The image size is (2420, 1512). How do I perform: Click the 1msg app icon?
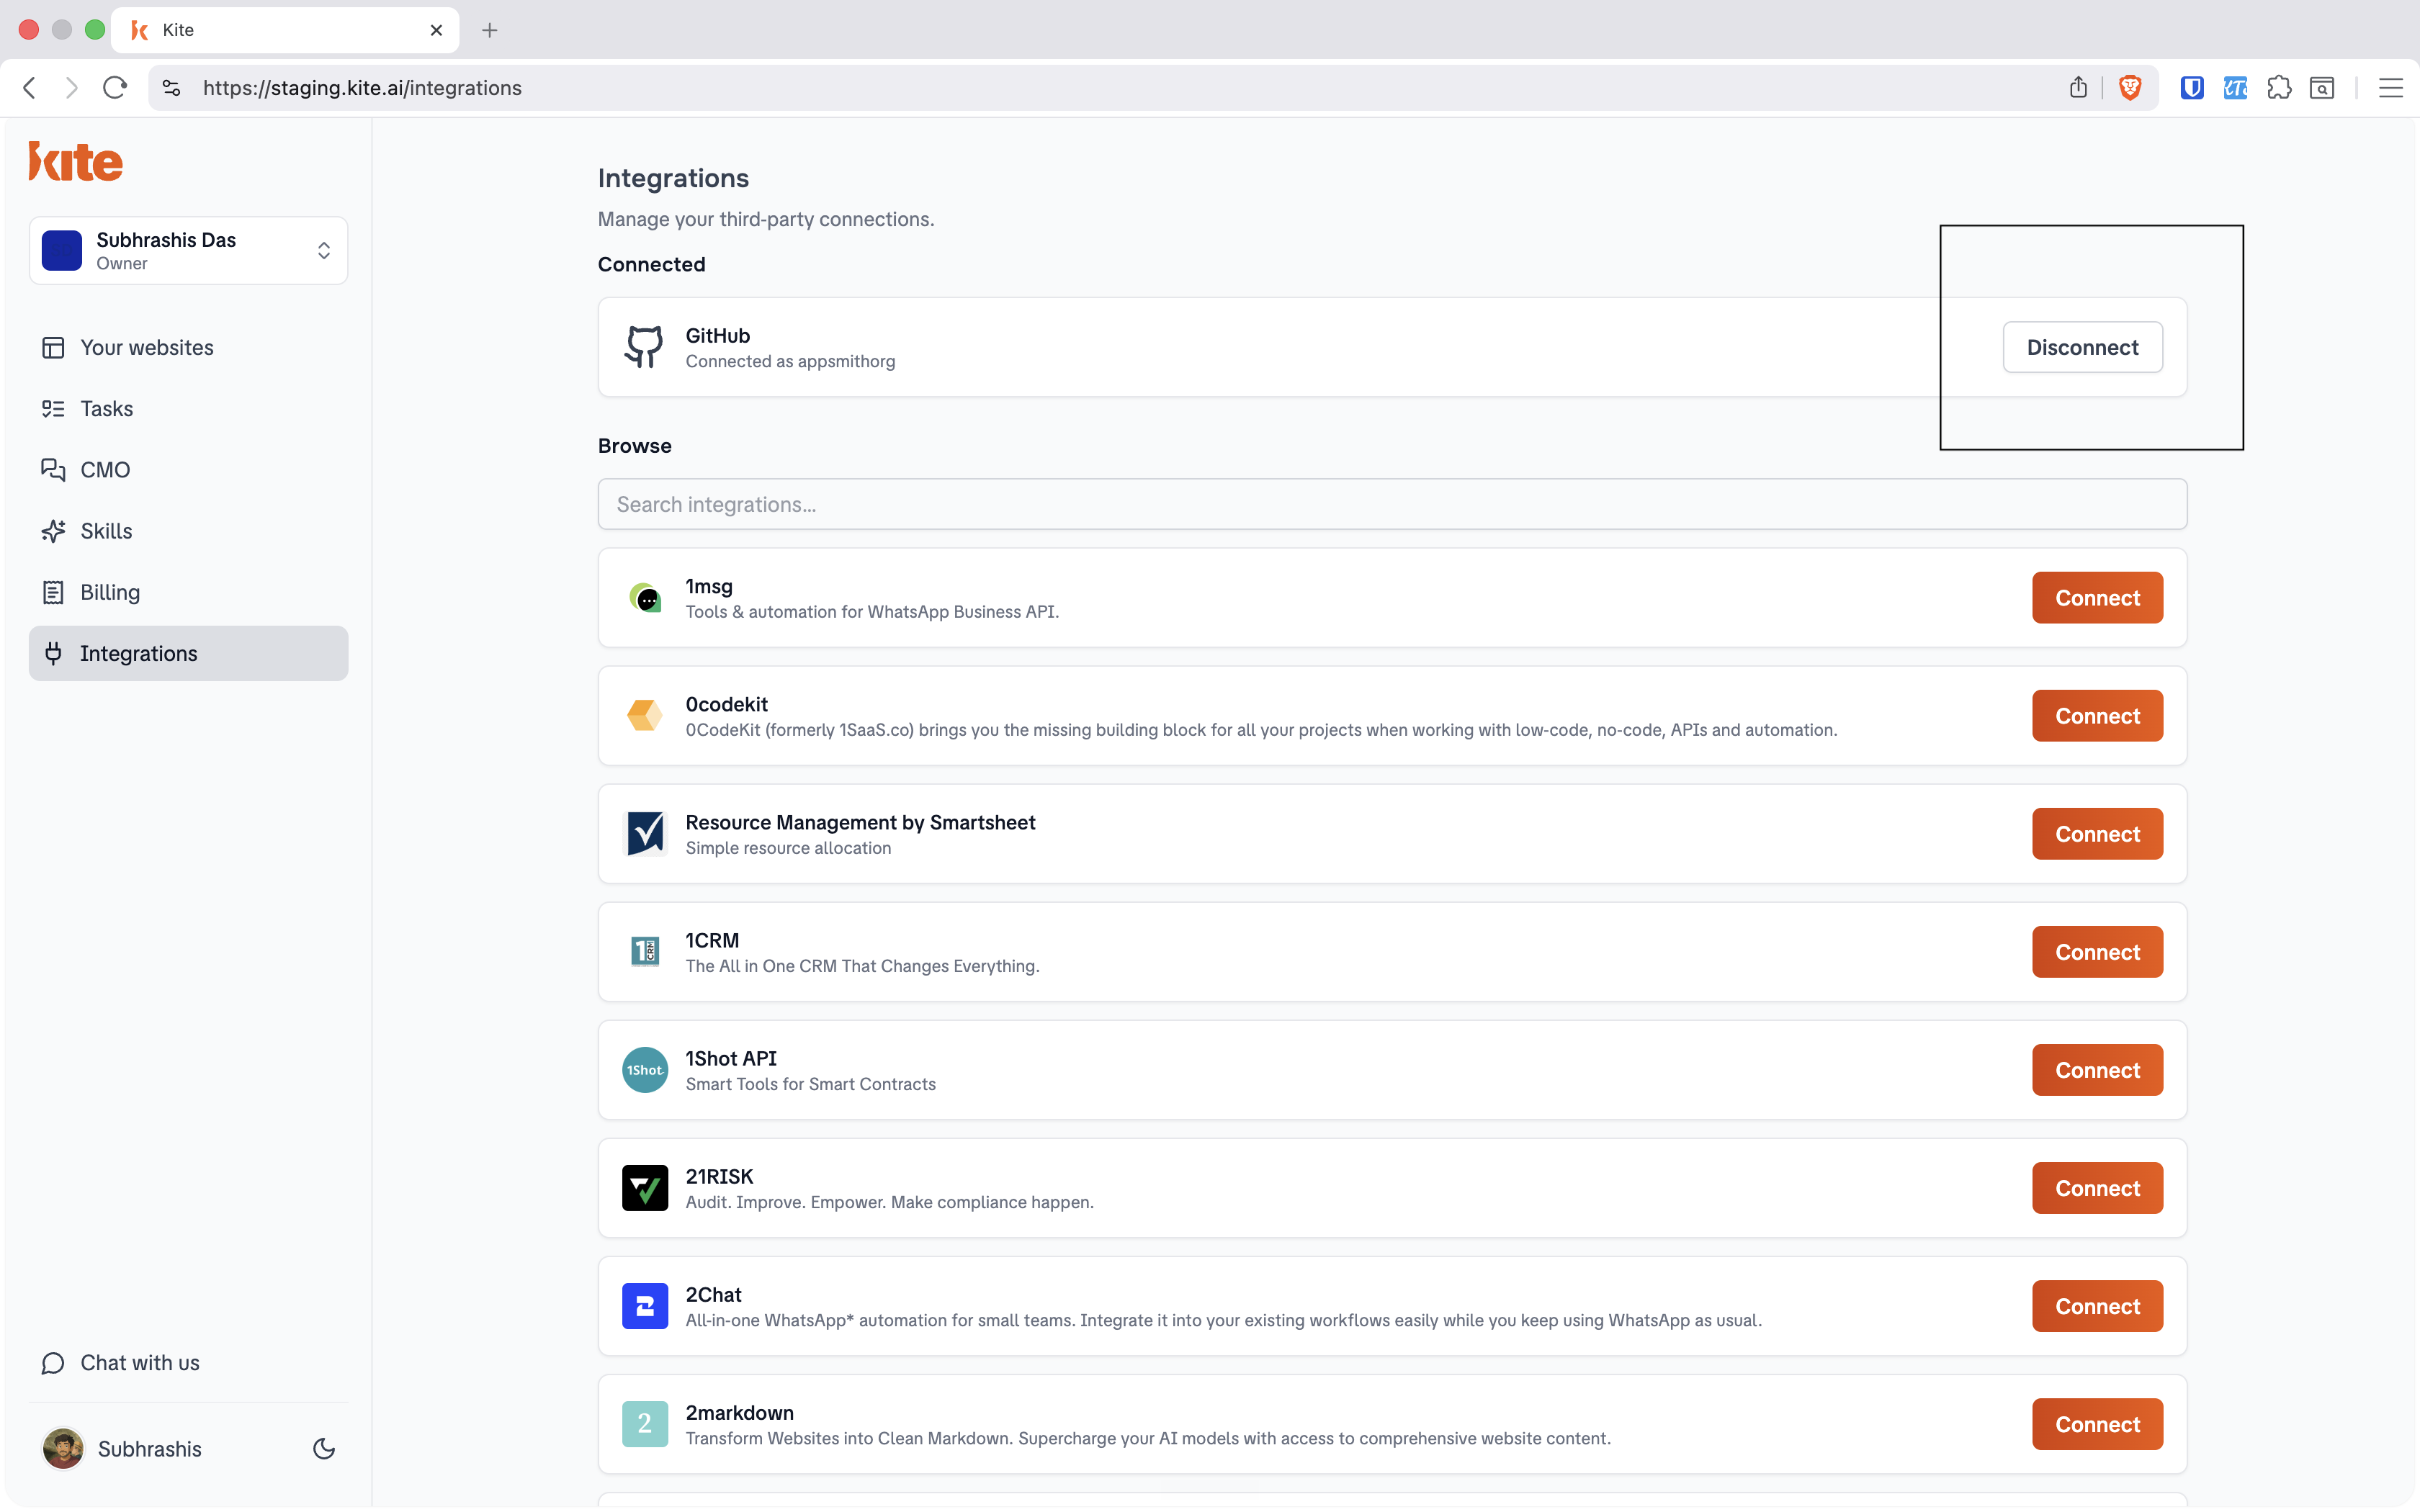click(x=645, y=598)
